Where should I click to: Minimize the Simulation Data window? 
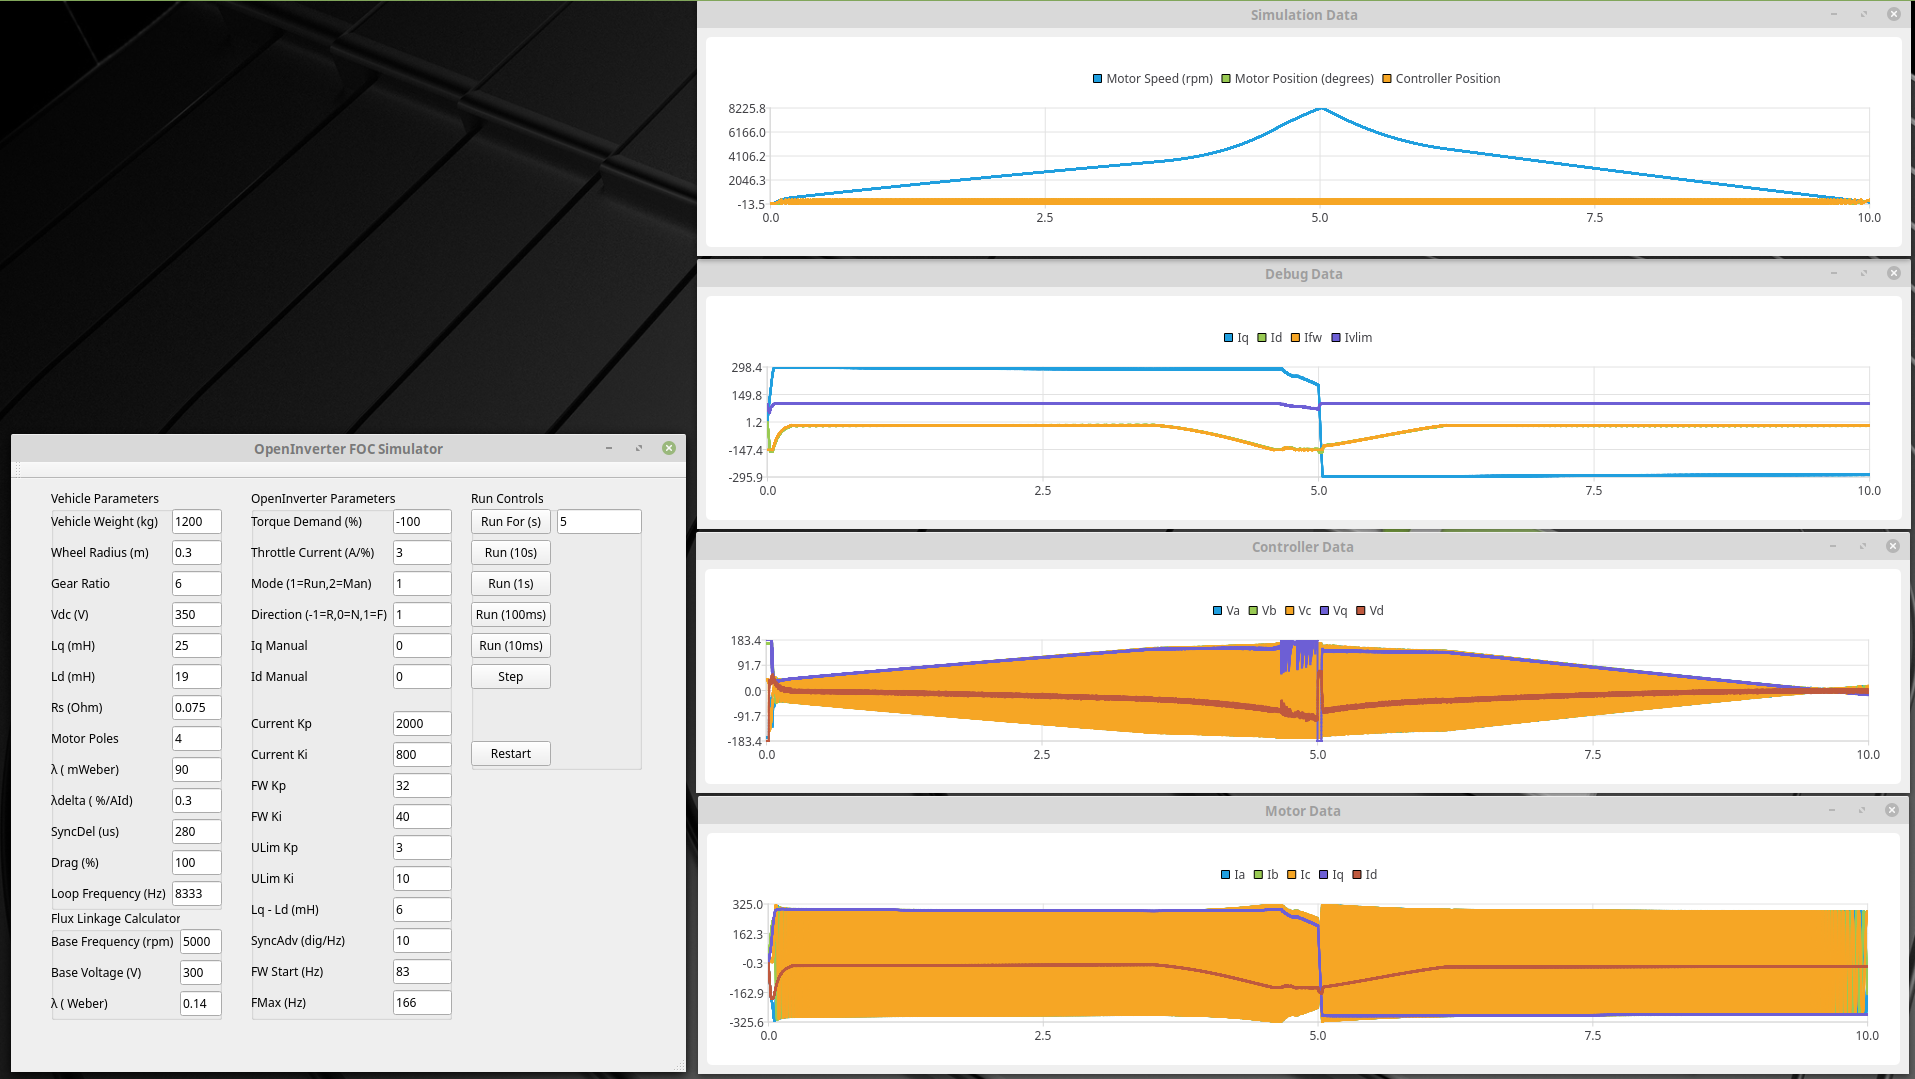pyautogui.click(x=1834, y=14)
